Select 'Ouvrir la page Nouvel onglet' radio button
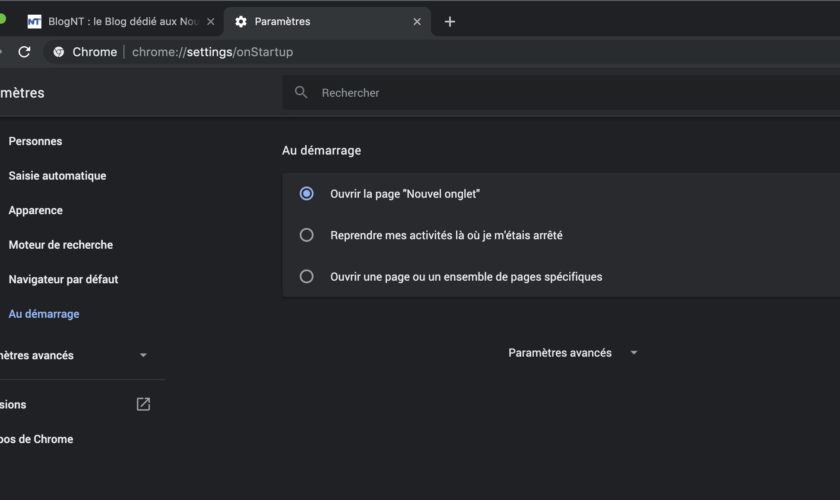This screenshot has height=500, width=840. pyautogui.click(x=307, y=194)
